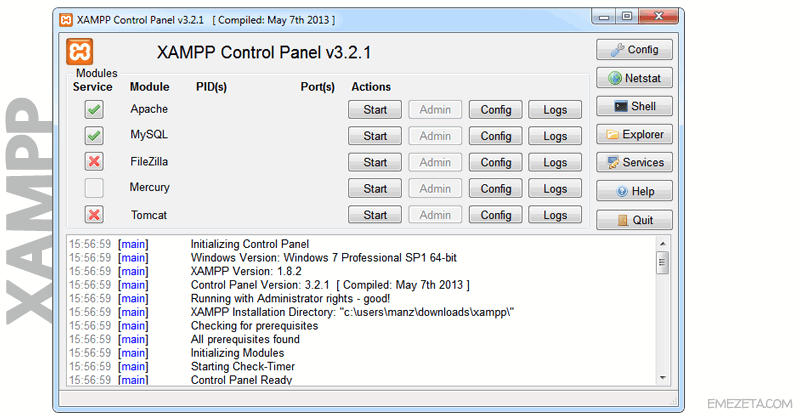
Task: Start the Tomcat module
Action: pos(375,215)
